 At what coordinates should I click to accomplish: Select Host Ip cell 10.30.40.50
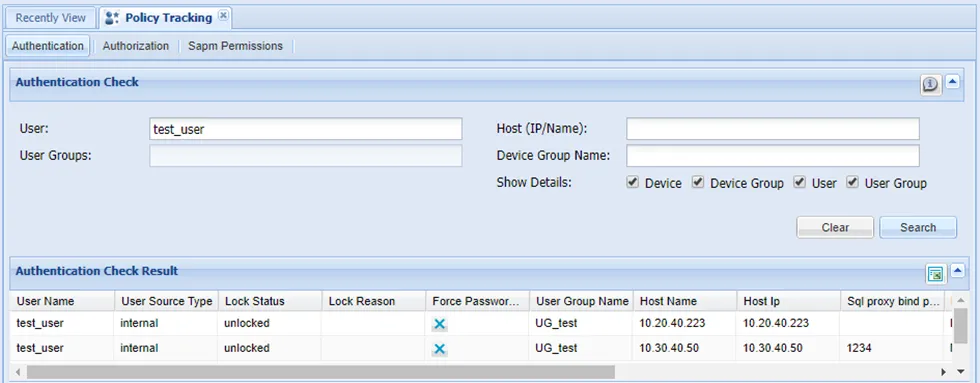[789, 348]
